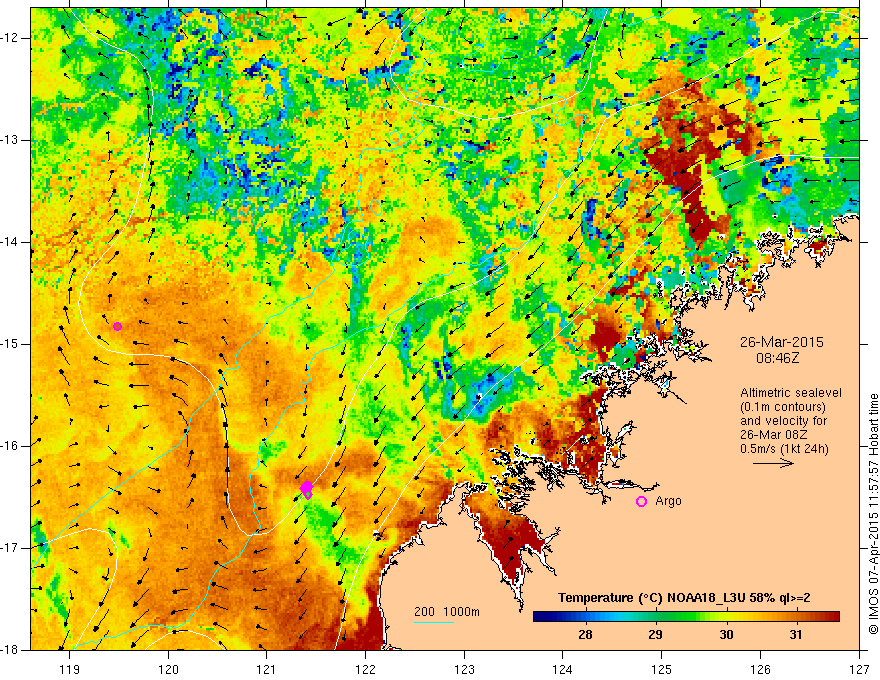
Task: Click the velocity scale arrow in the legend
Action: (773, 463)
